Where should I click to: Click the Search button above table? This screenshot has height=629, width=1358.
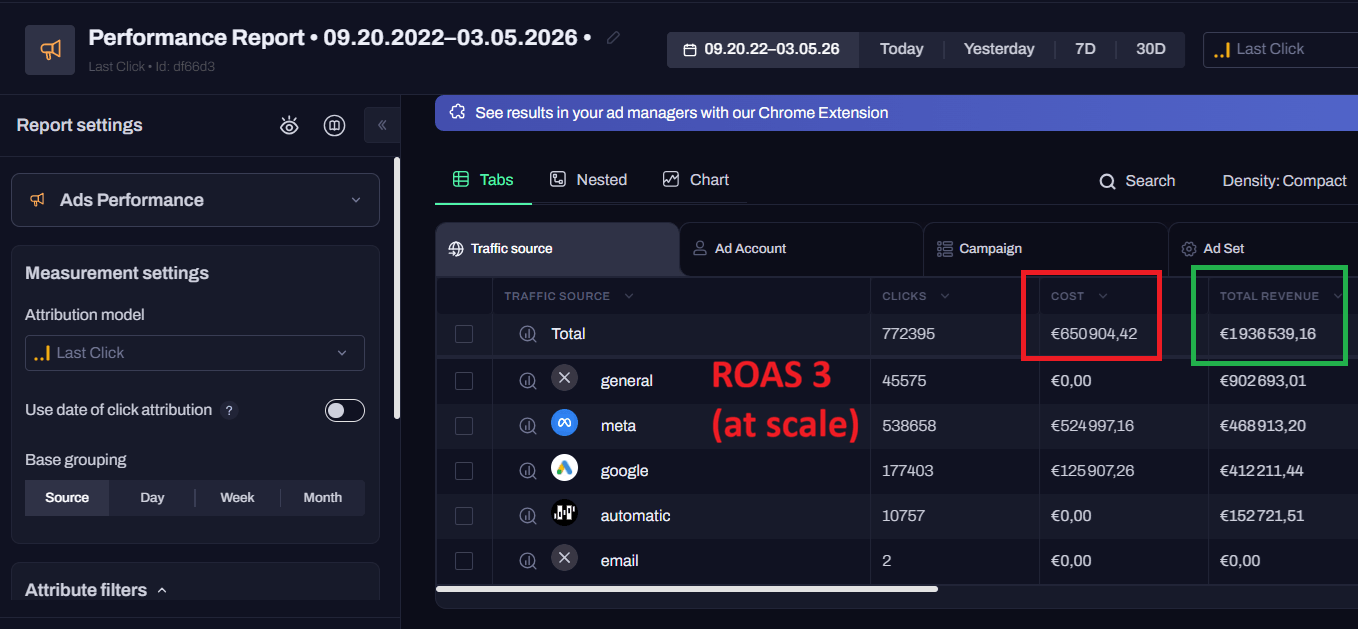pos(1137,181)
